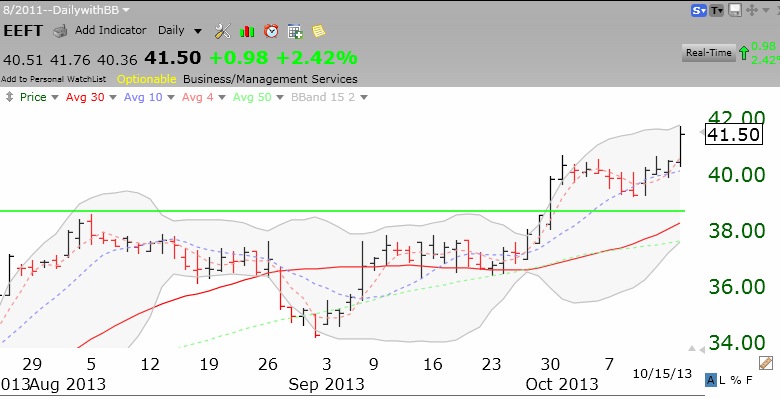Viewport: 780px width, 399px height.
Task: Click the Business/Management Services industry label
Action: (x=270, y=79)
